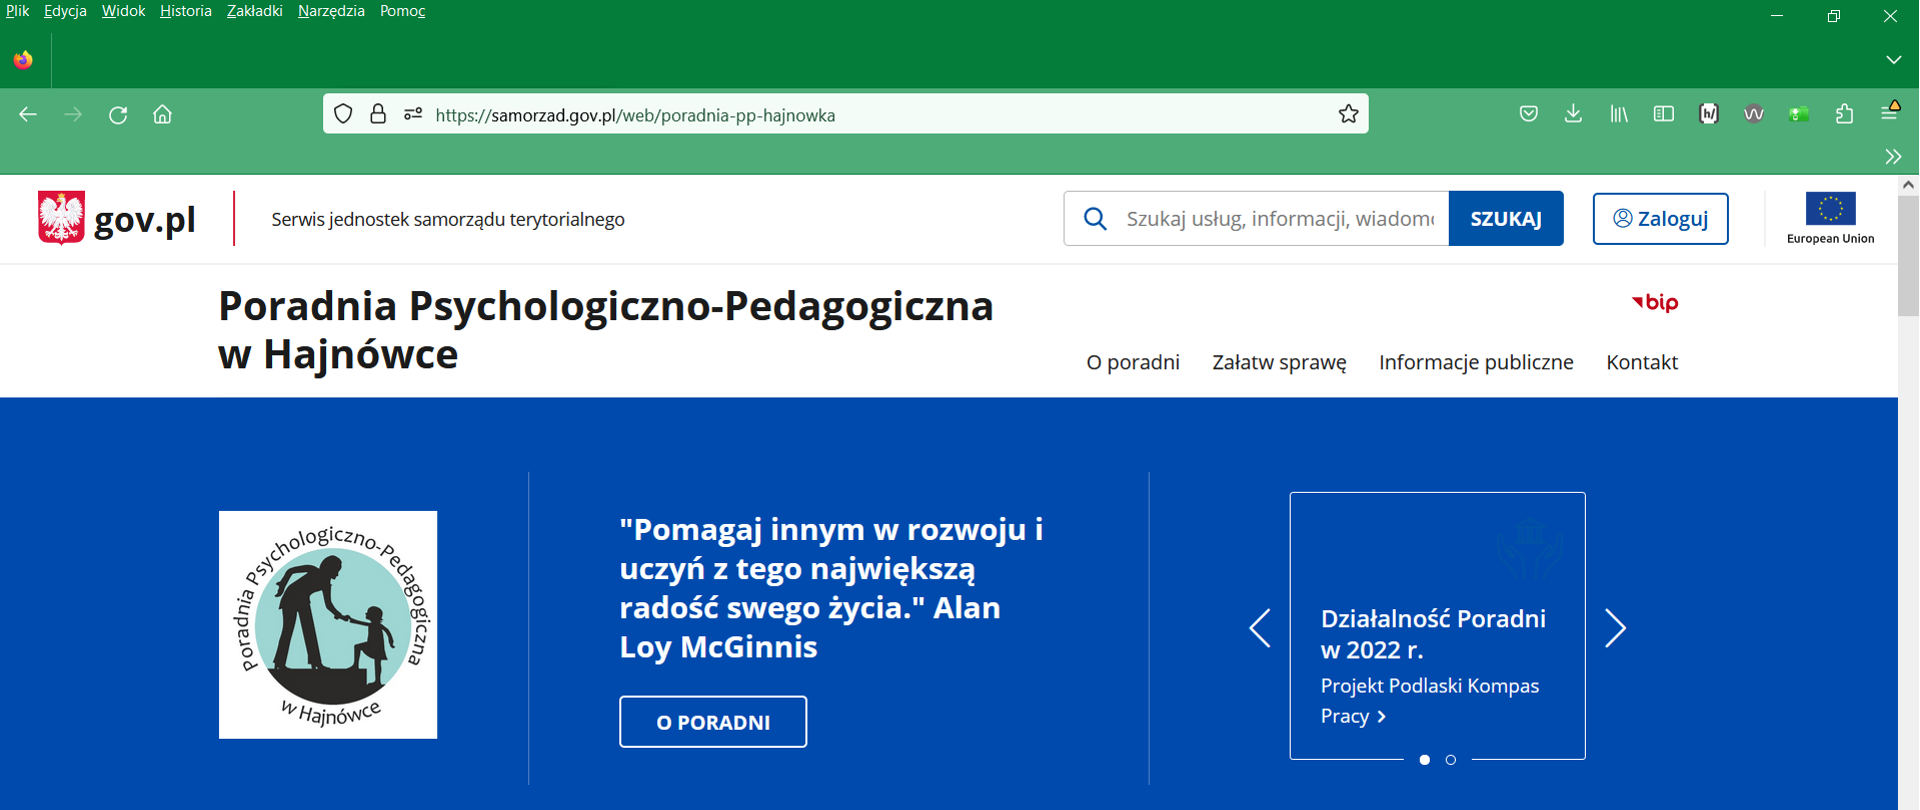Open the Downloads panel icon
The height and width of the screenshot is (810, 1920).
click(1573, 114)
